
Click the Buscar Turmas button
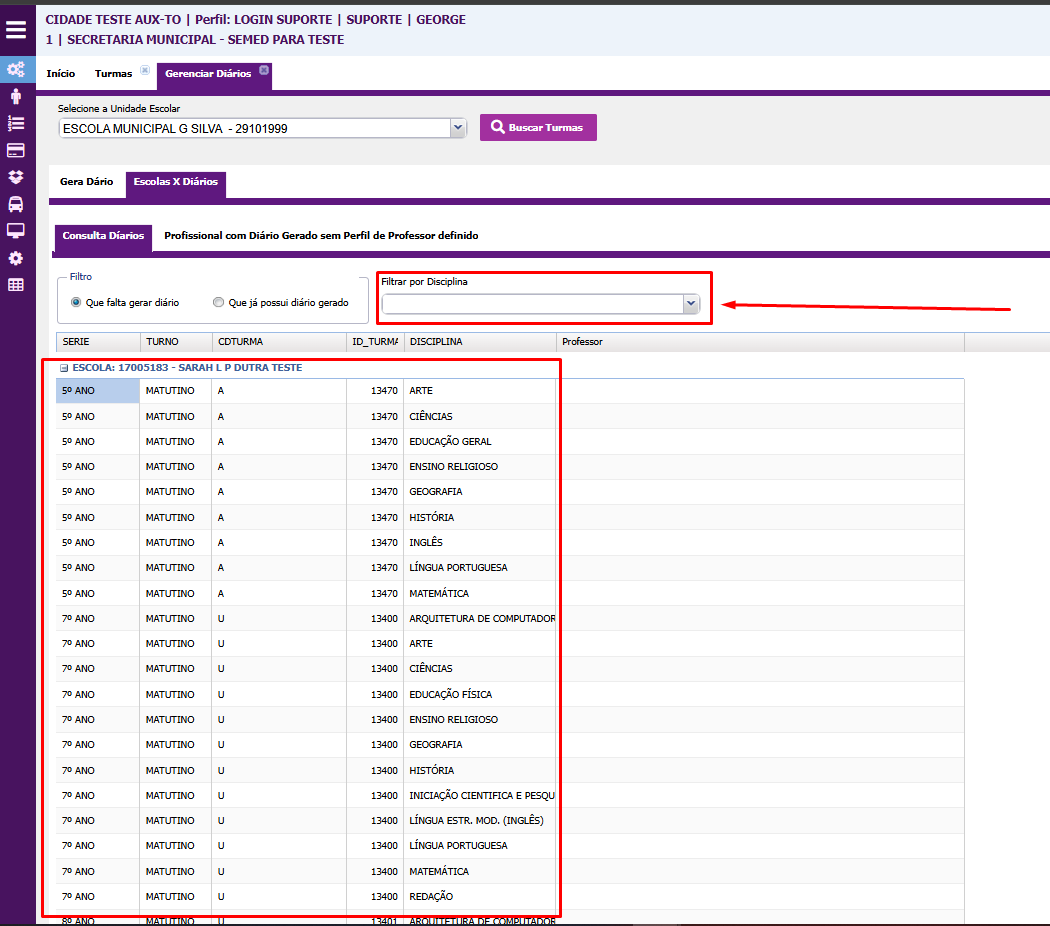[538, 128]
